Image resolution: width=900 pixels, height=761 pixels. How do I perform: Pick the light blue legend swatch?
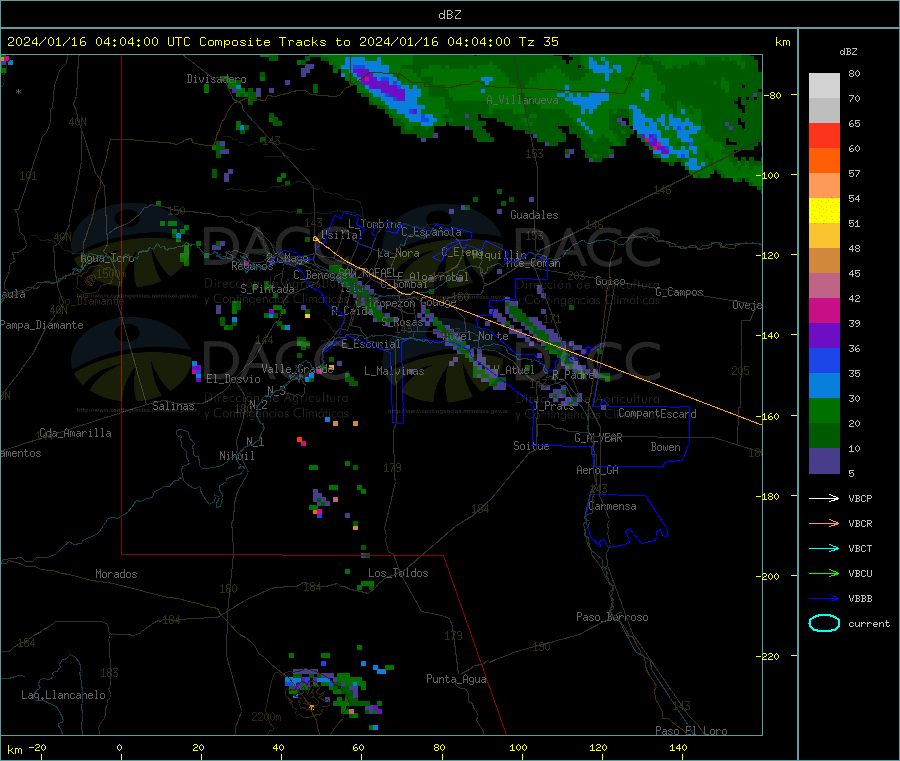click(824, 386)
